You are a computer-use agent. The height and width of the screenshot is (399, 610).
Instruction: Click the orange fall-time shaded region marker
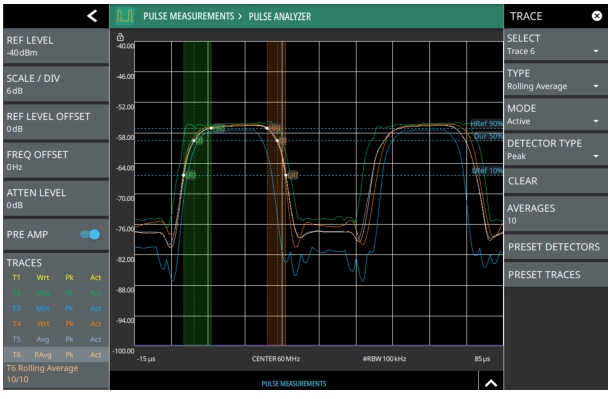276,193
